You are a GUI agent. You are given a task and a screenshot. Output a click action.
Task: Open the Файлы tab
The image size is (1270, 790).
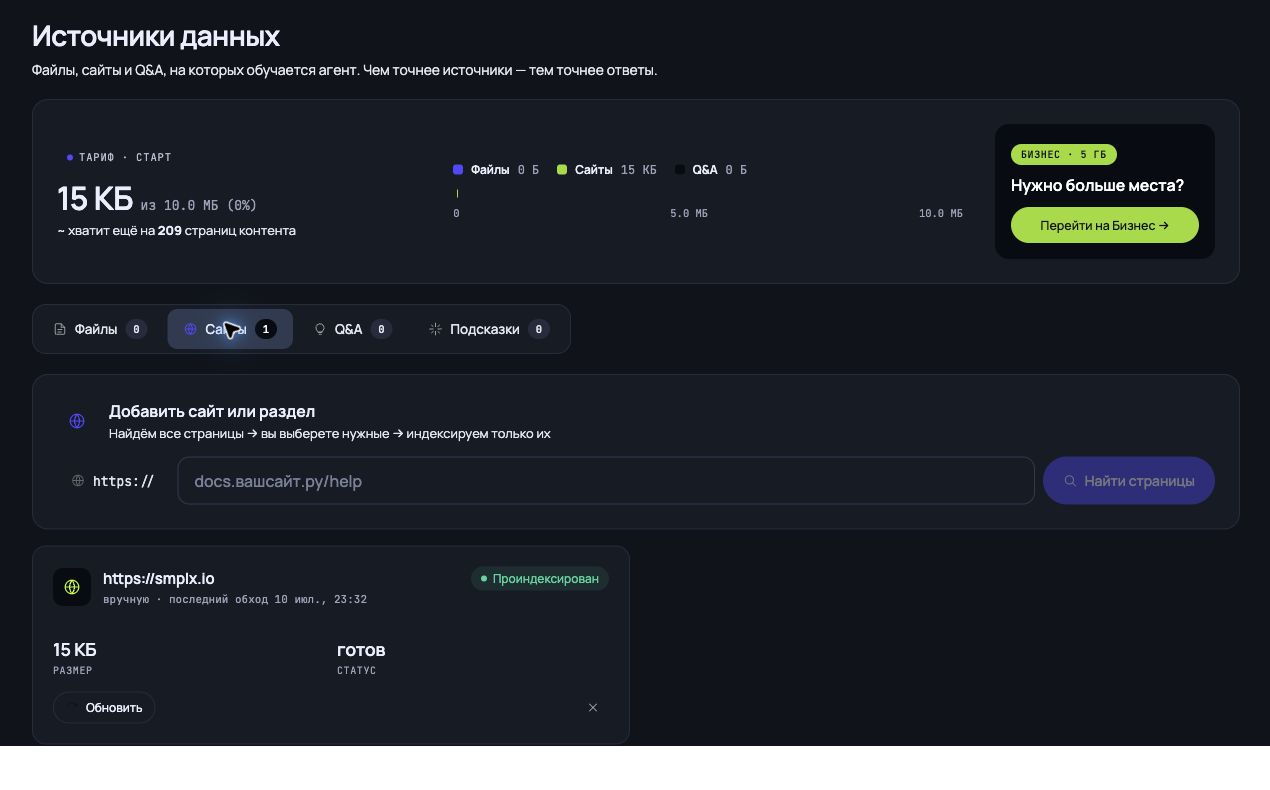click(100, 329)
